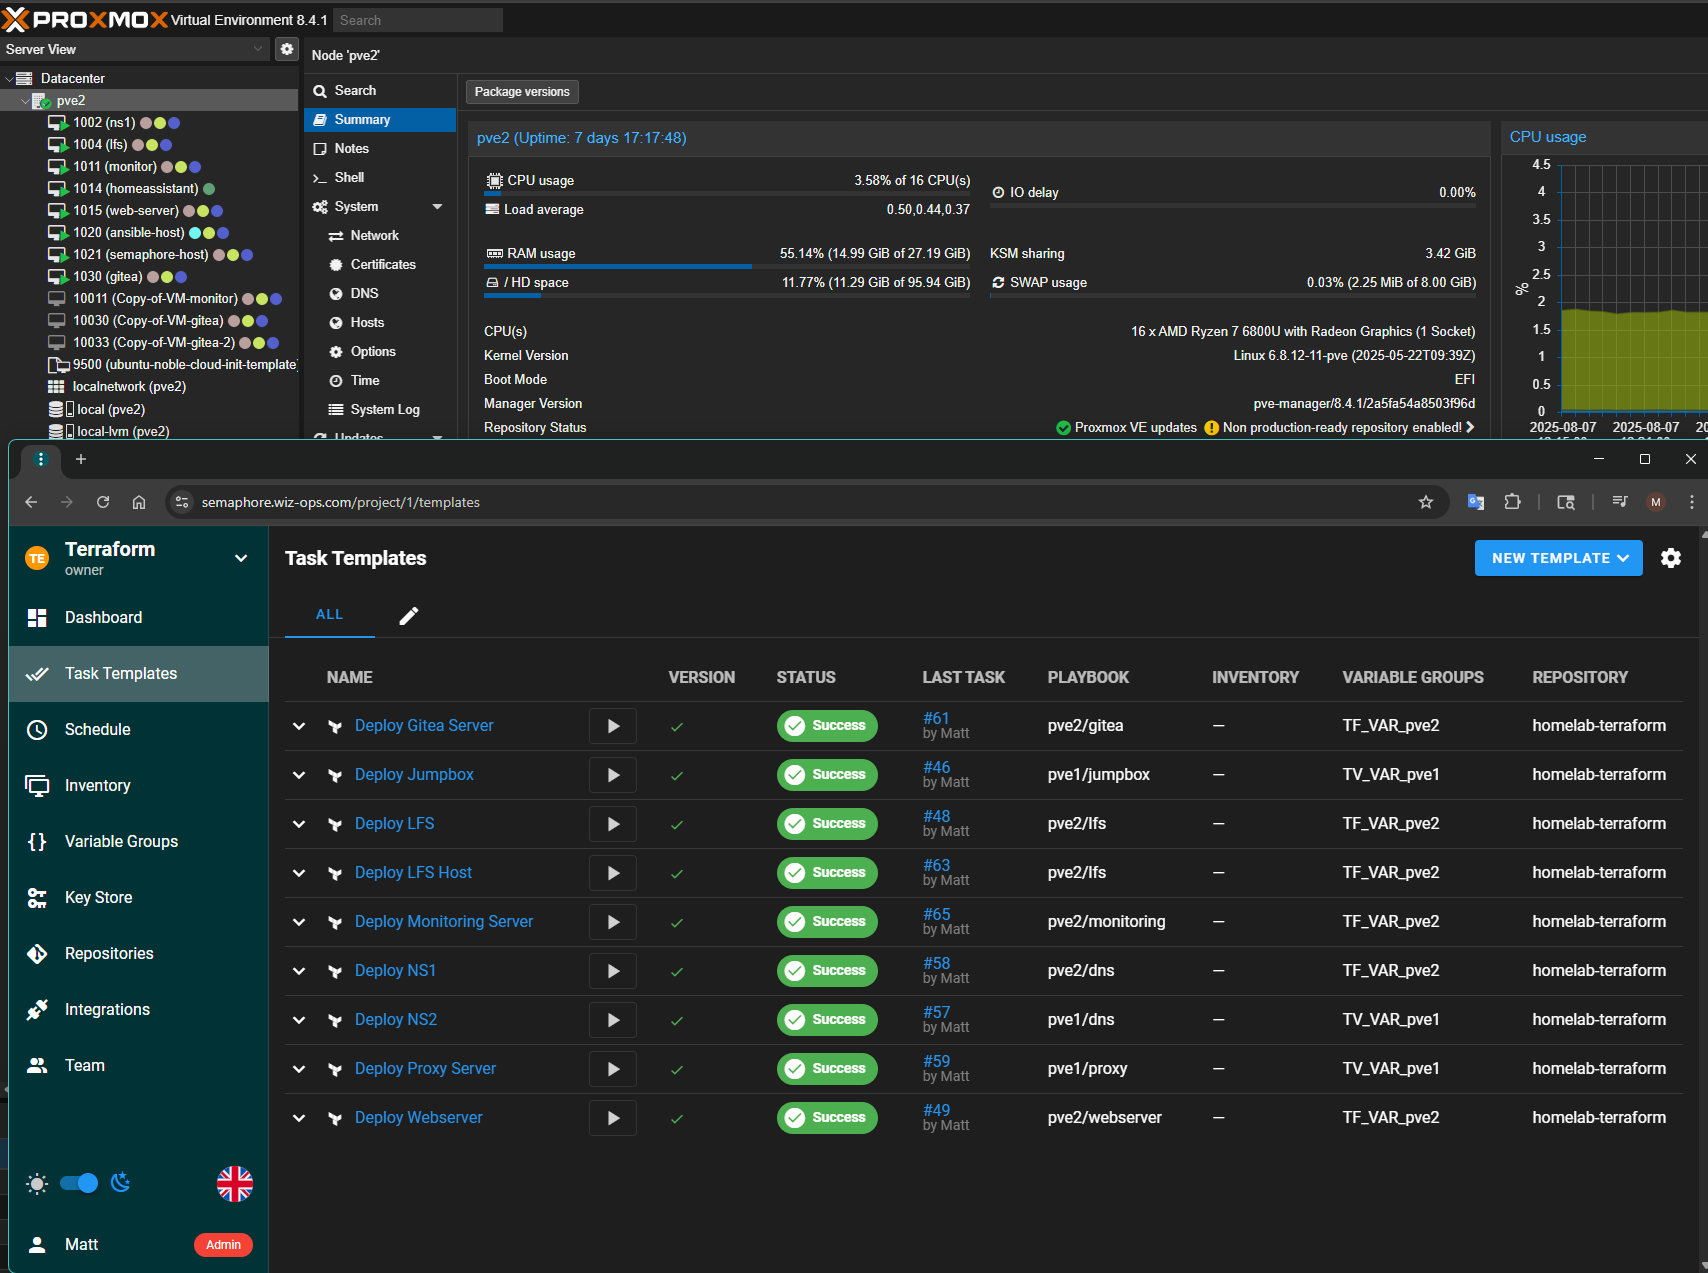Toggle the dark mode switch
1708x1273 pixels.
[79, 1184]
